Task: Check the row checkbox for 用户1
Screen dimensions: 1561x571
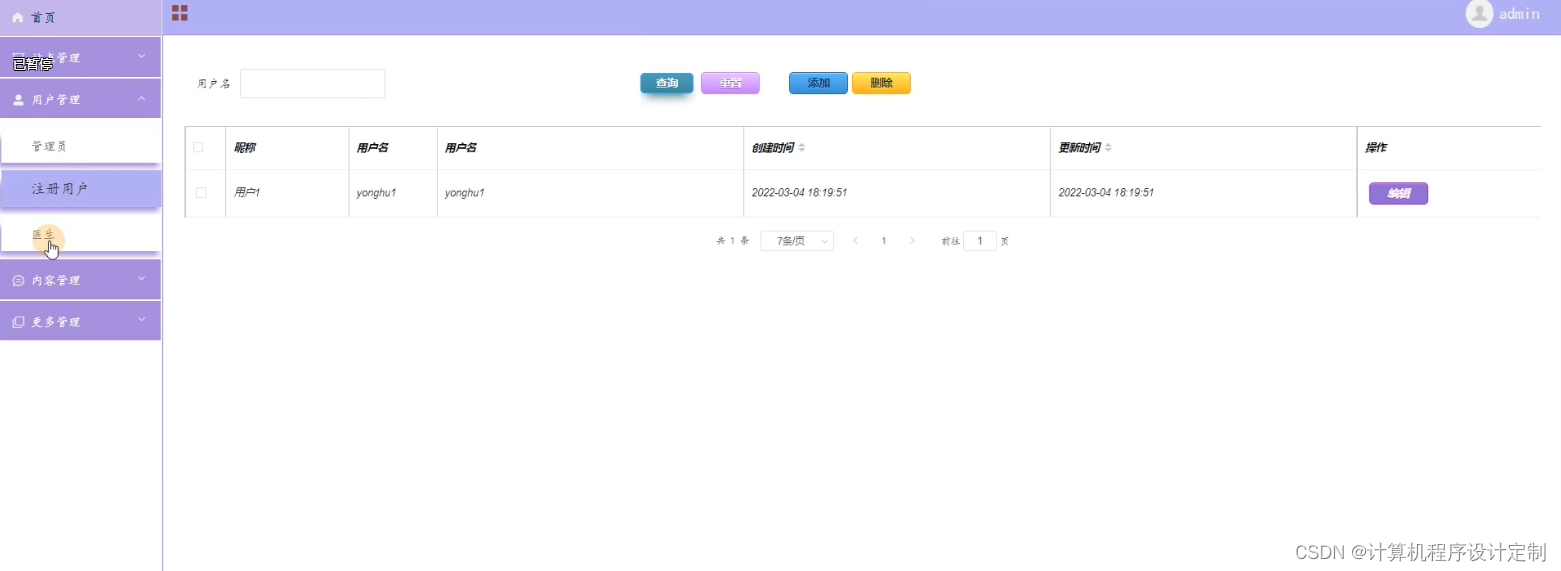Action: tap(201, 192)
